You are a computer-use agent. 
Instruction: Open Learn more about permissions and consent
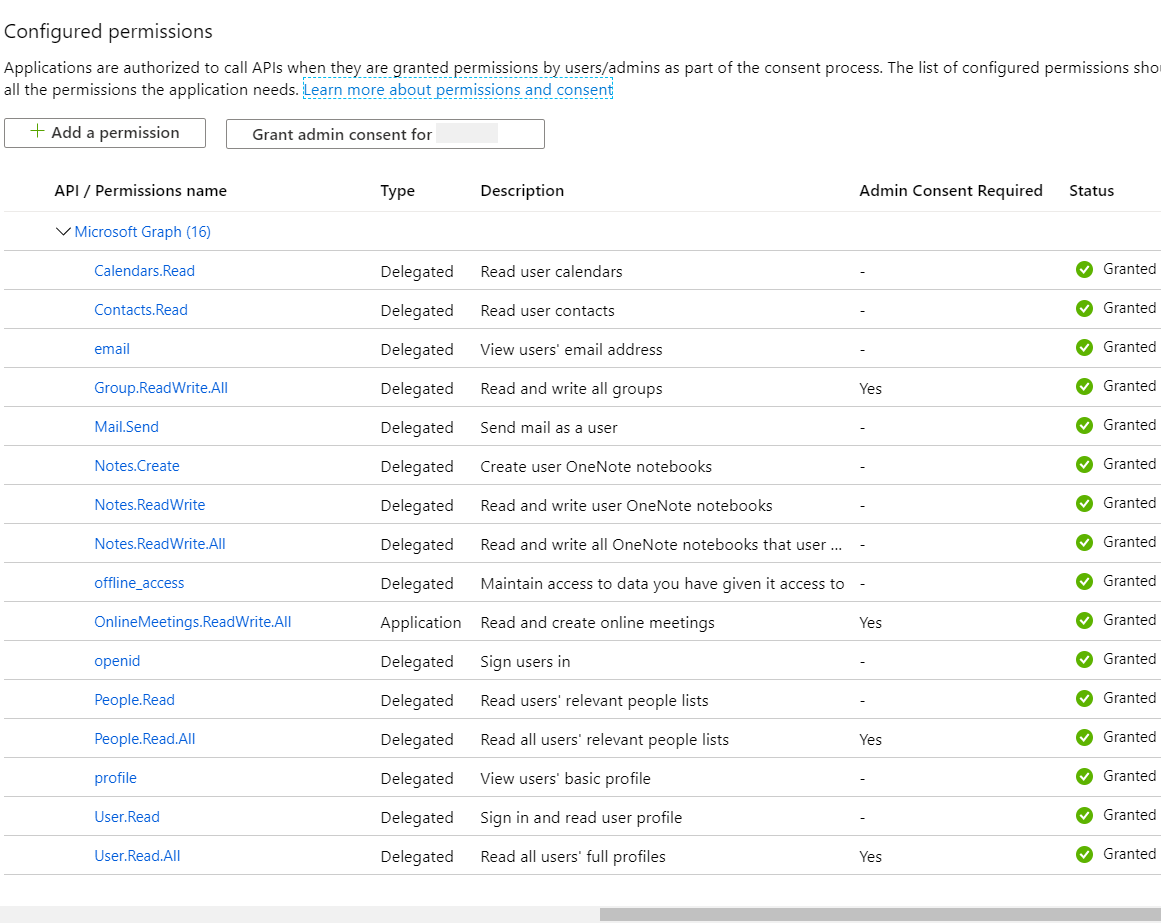[458, 90]
